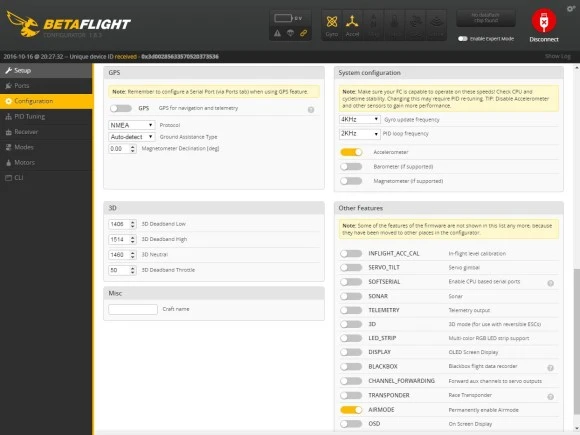This screenshot has height=435, width=580.
Task: Switch to the PID Tuning tab
Action: [x=46, y=117]
